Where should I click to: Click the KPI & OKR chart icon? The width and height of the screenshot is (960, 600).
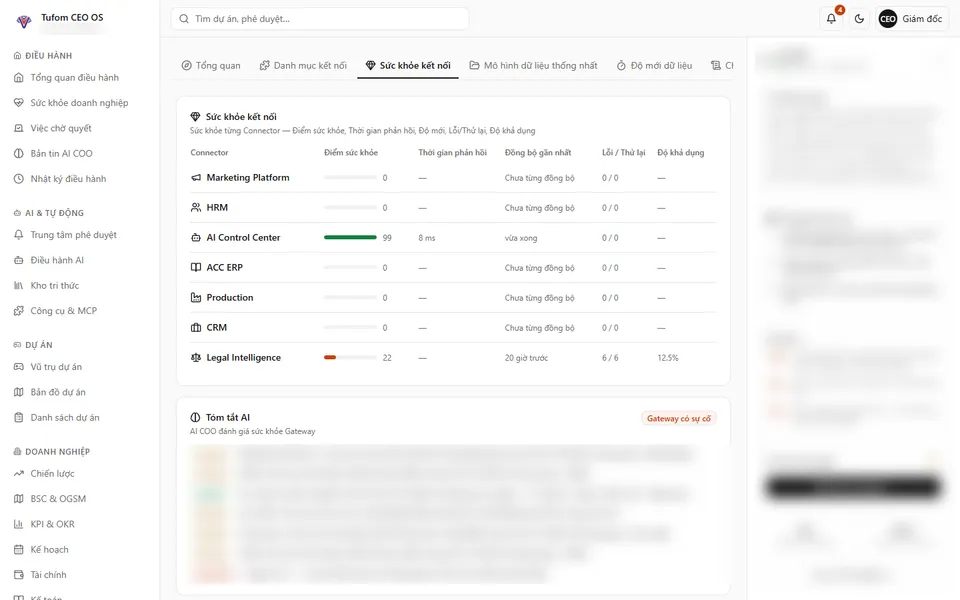coord(18,524)
